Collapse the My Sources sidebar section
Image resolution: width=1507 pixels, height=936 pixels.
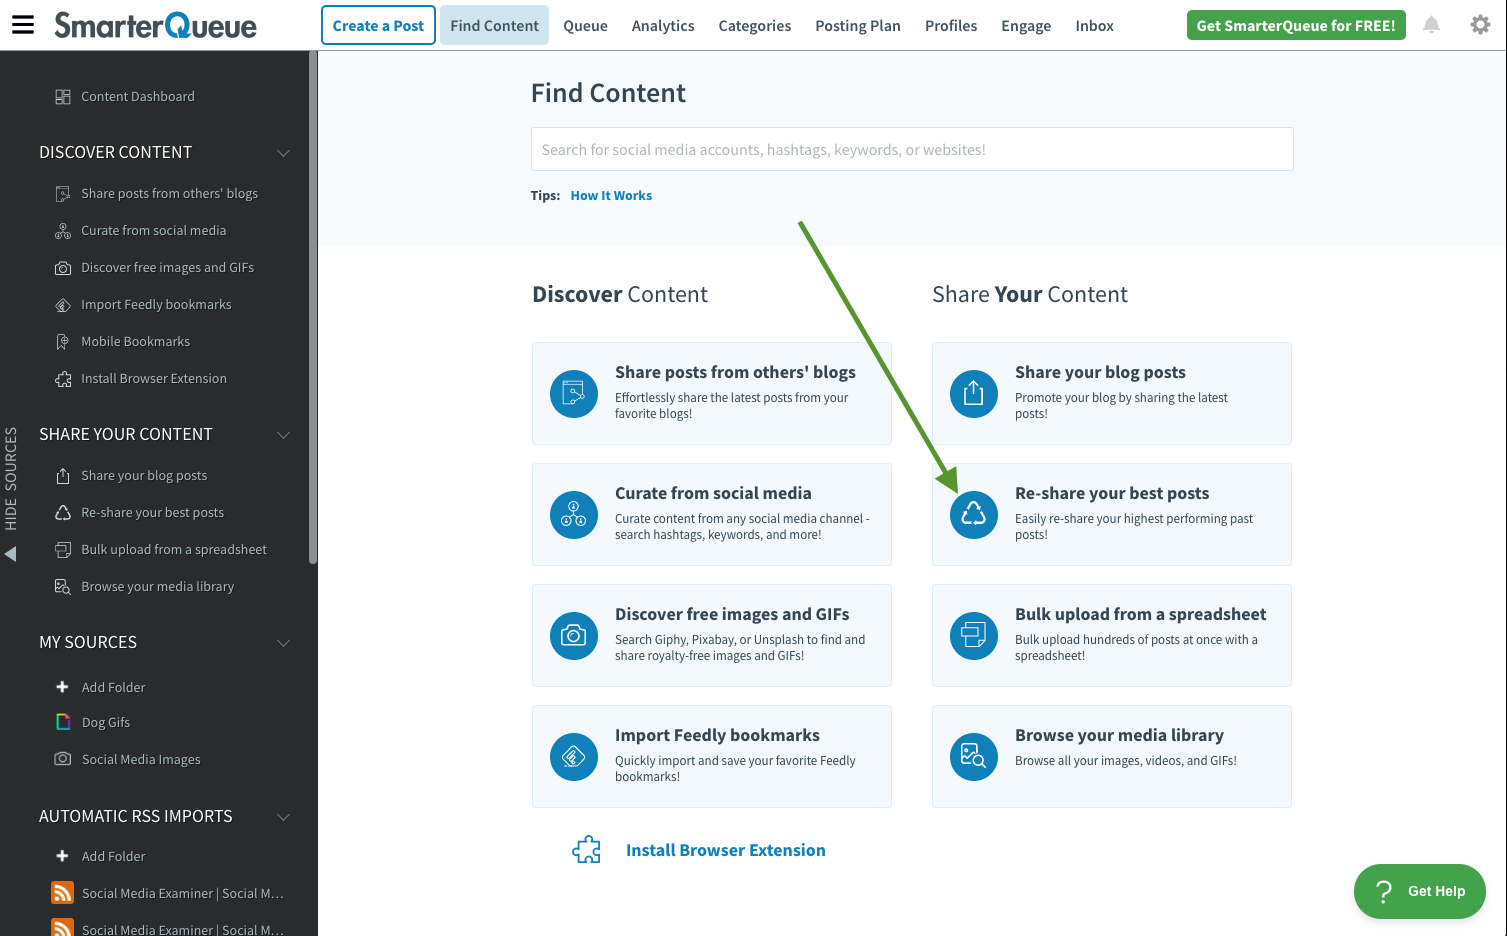pyautogui.click(x=283, y=643)
